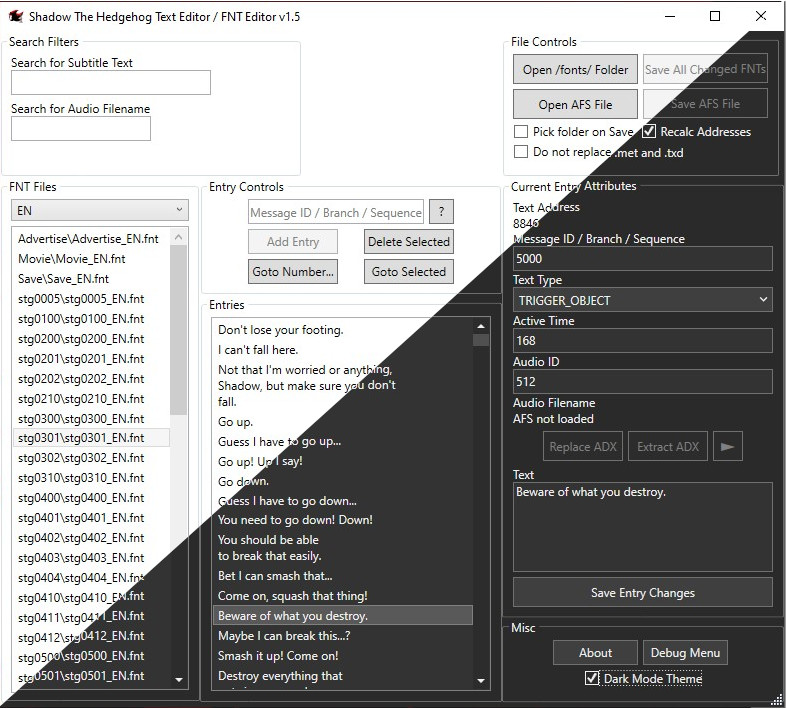Select entry "Guess I have to go up..."
Viewport: 787px width, 709px height.
click(x=343, y=442)
